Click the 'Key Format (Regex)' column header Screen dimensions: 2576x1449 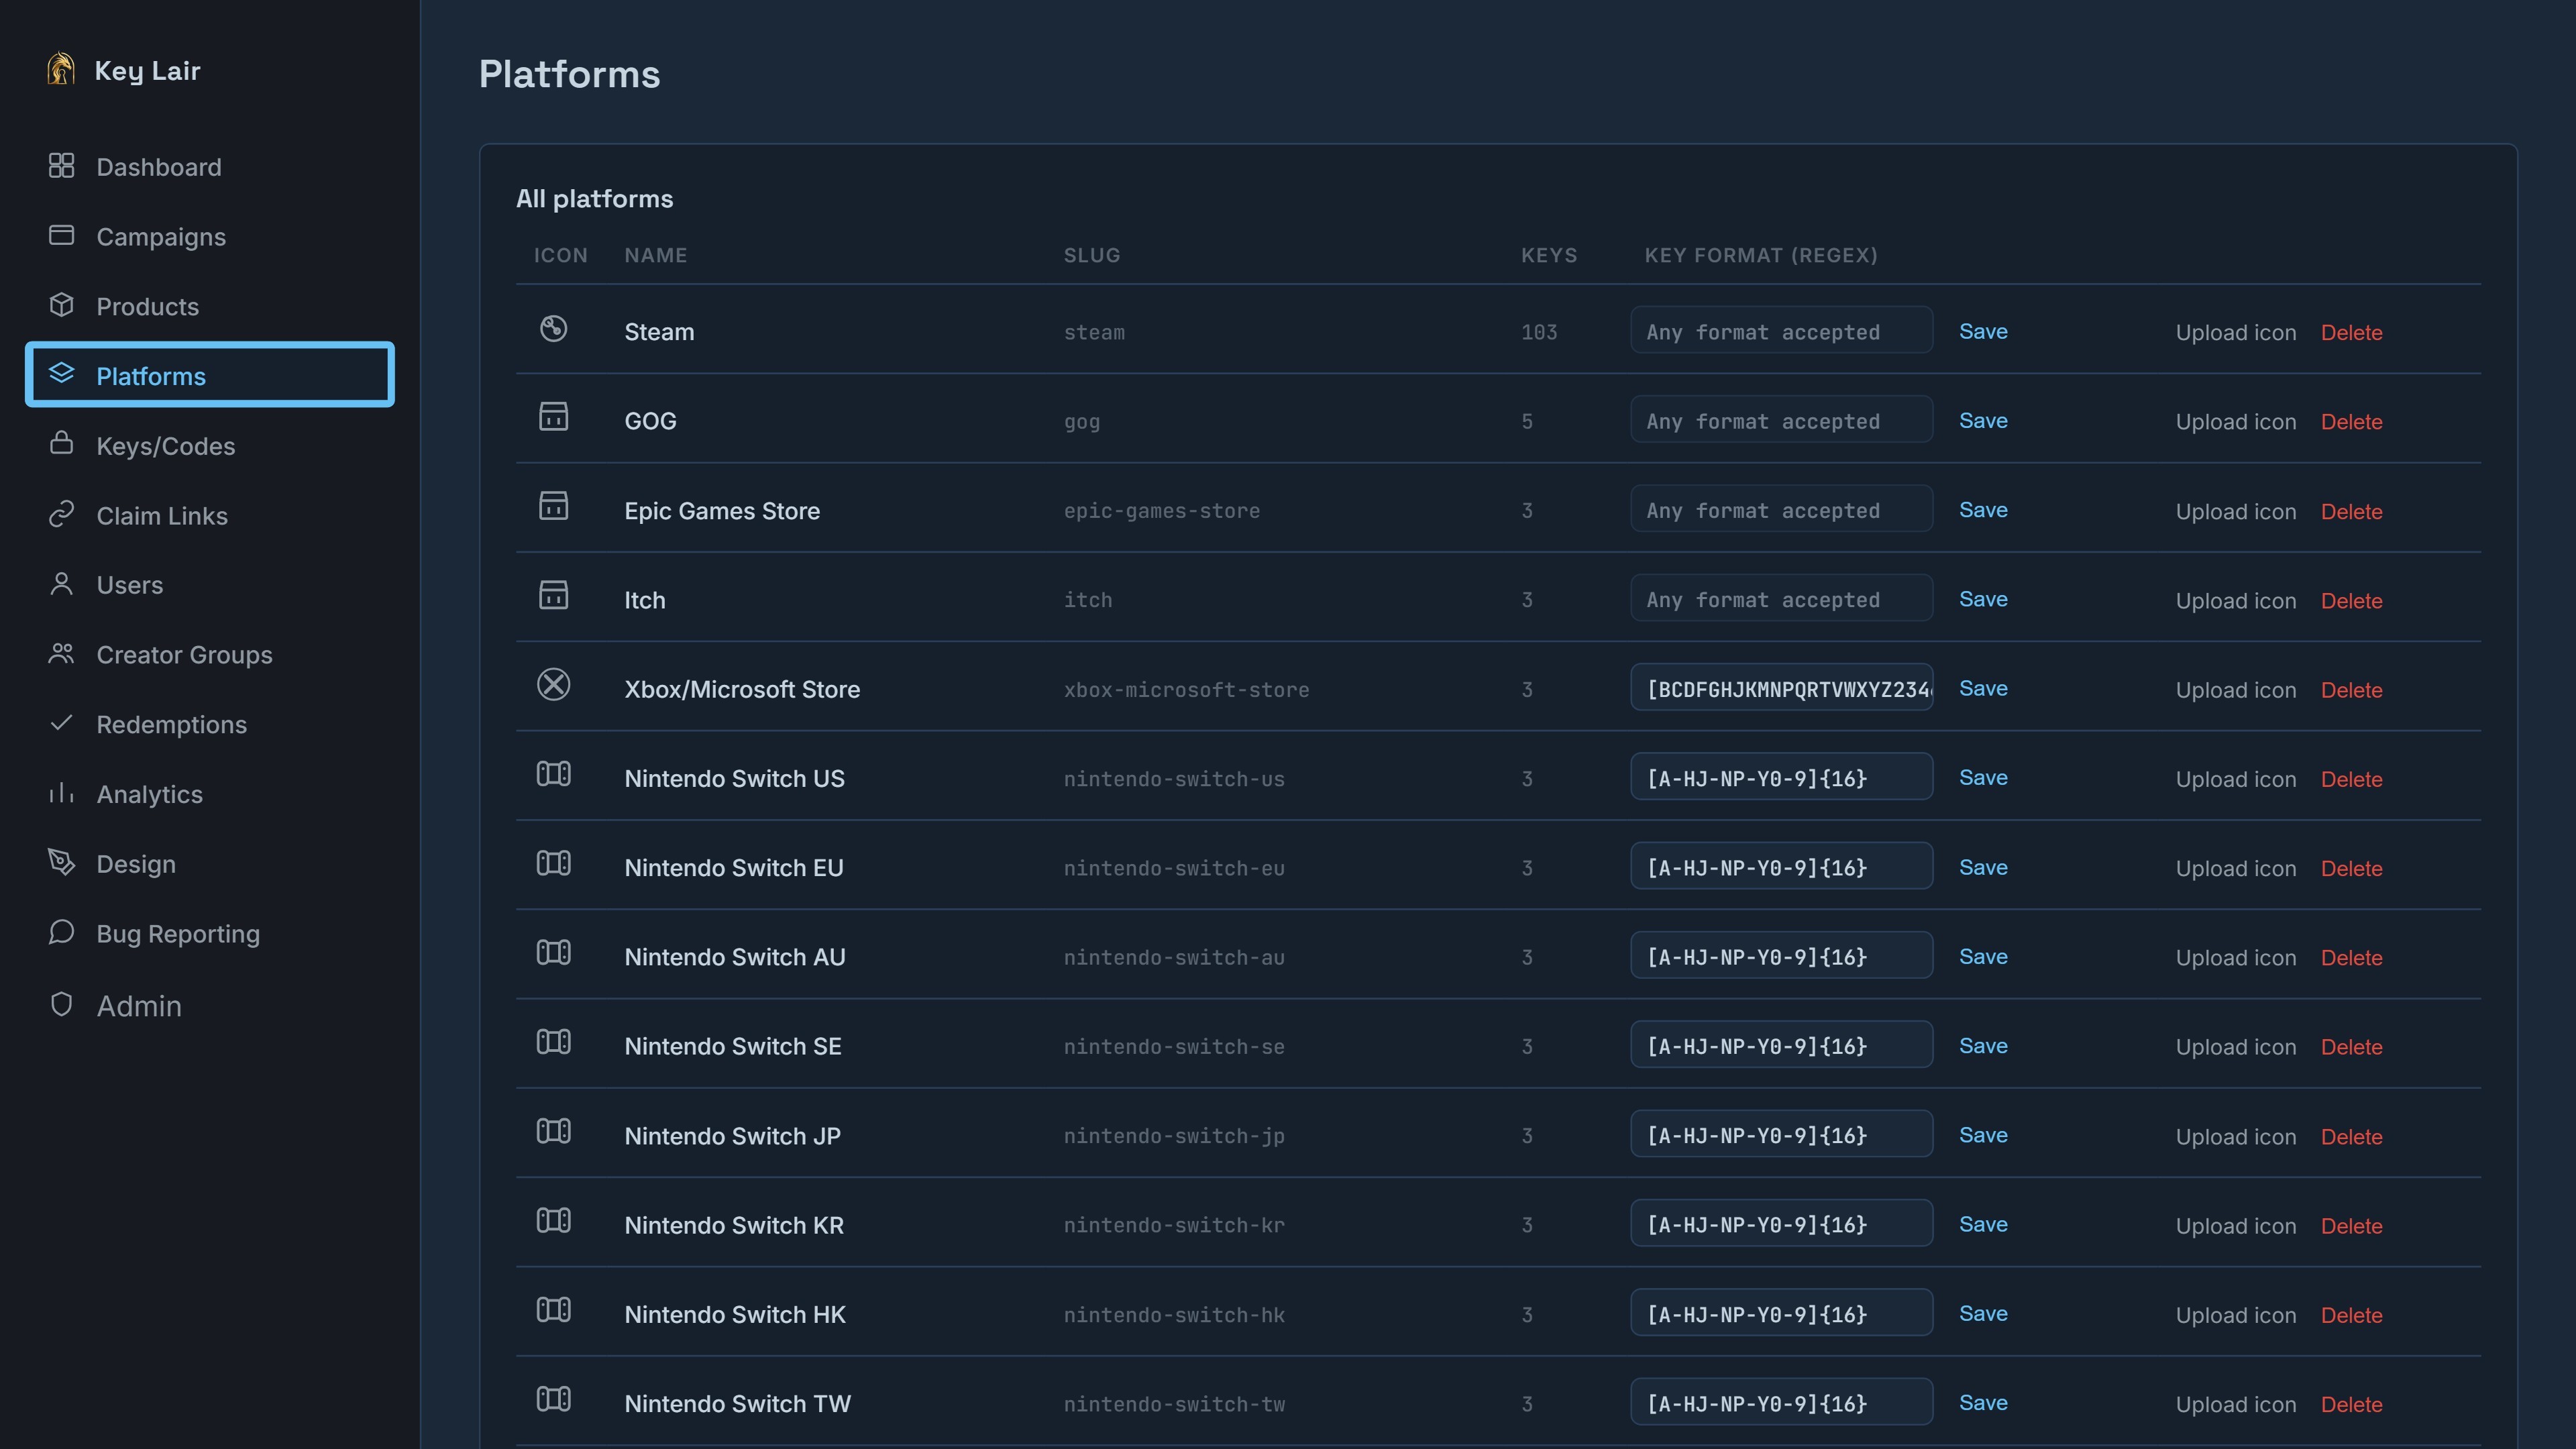click(1761, 255)
